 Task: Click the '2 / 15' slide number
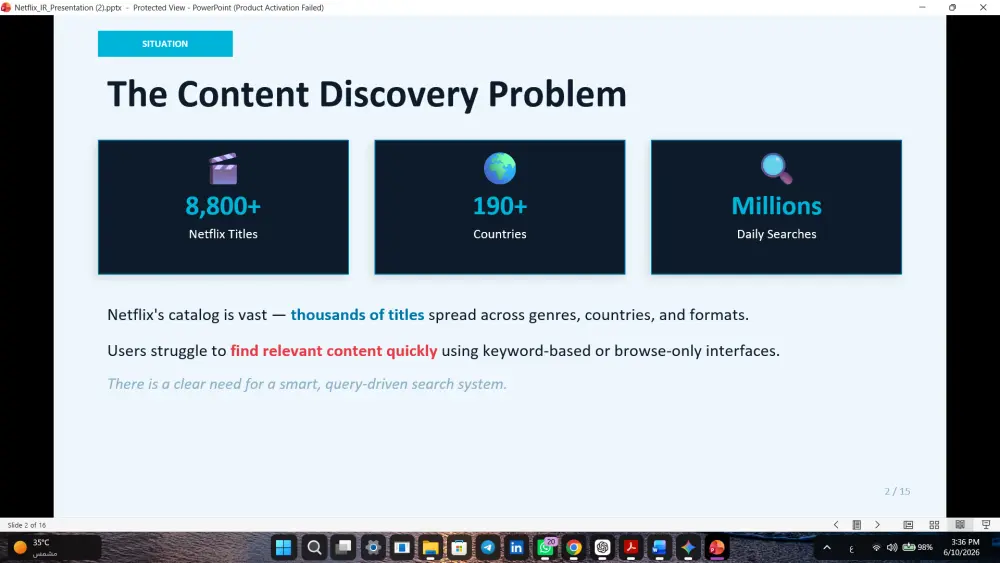pos(897,491)
